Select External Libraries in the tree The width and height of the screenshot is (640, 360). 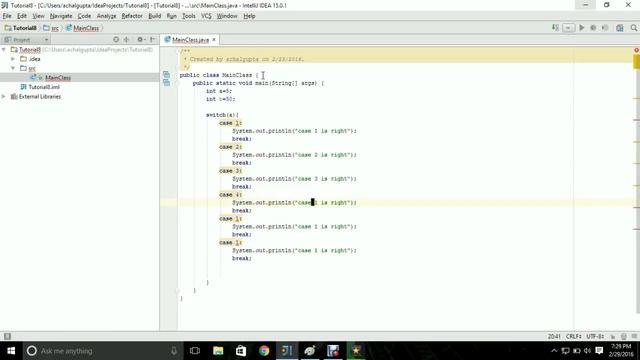point(40,96)
